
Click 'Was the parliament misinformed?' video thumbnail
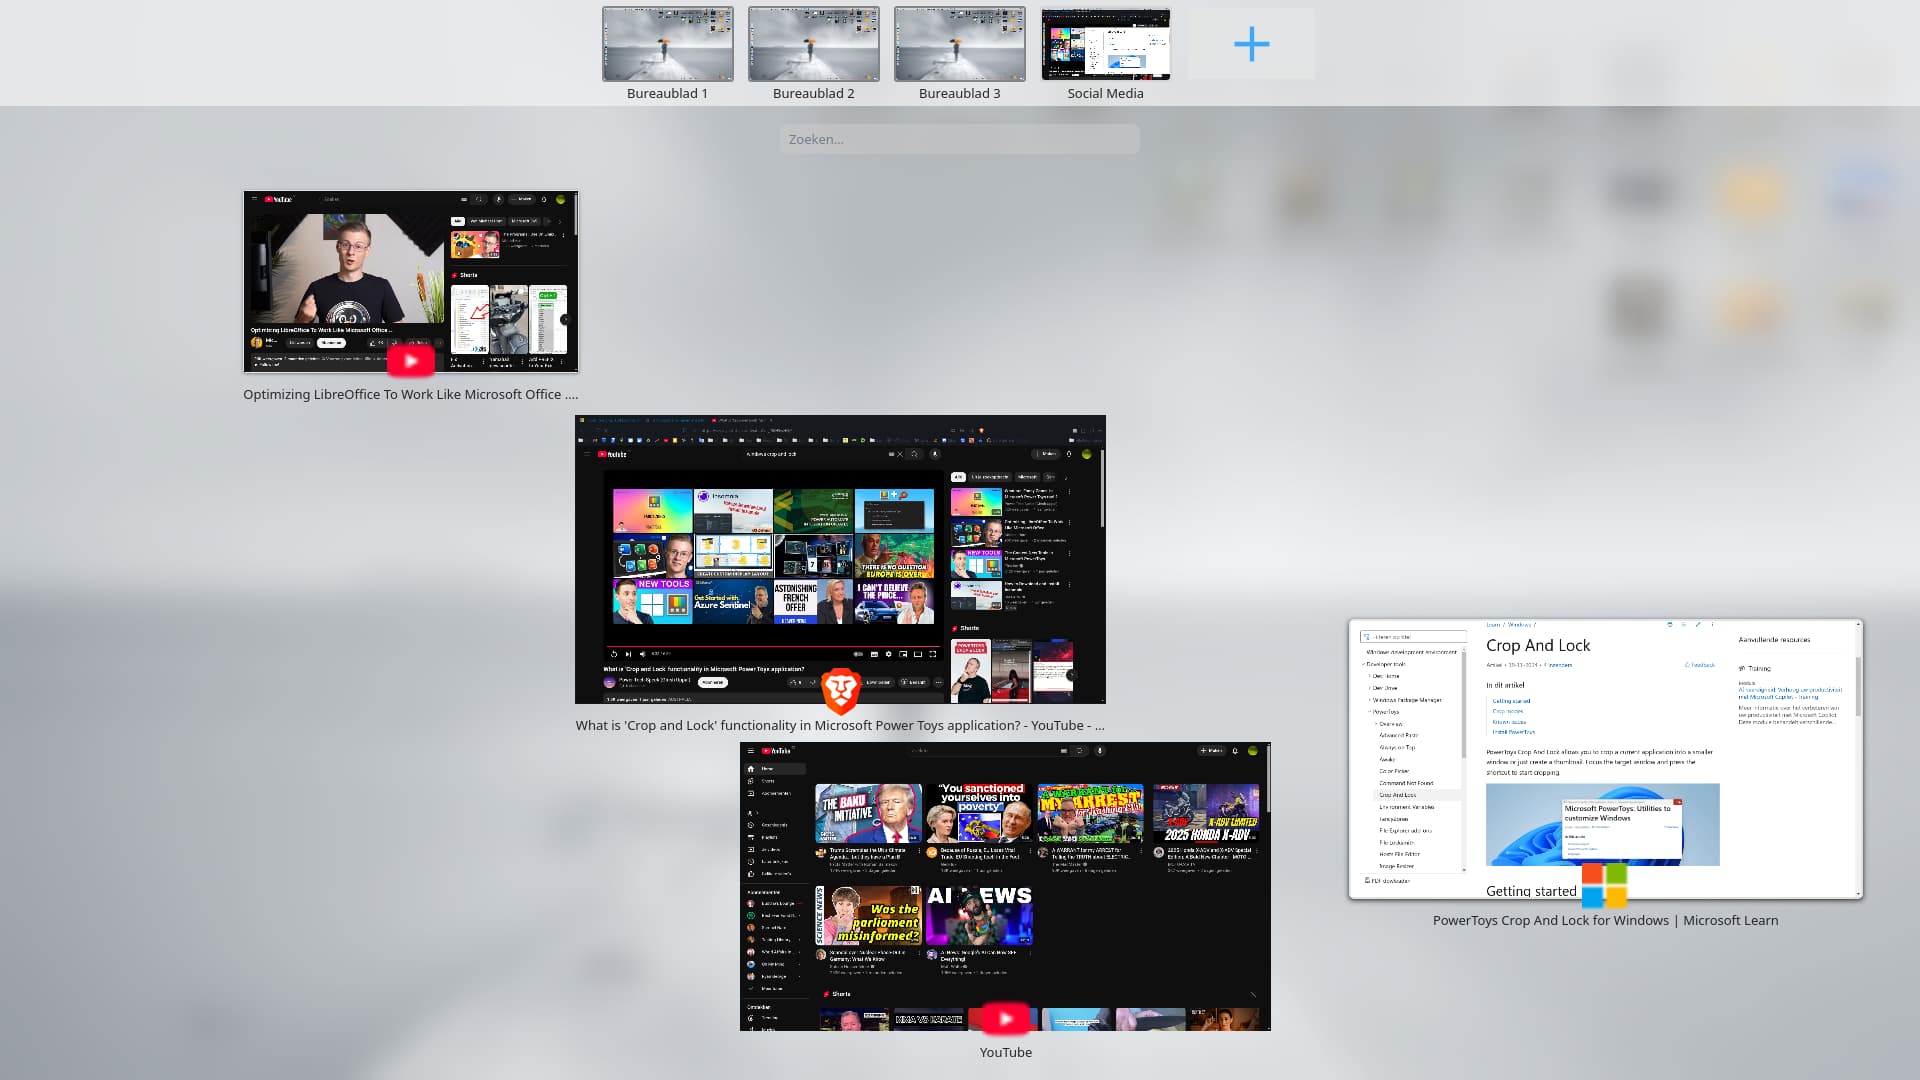pos(868,915)
